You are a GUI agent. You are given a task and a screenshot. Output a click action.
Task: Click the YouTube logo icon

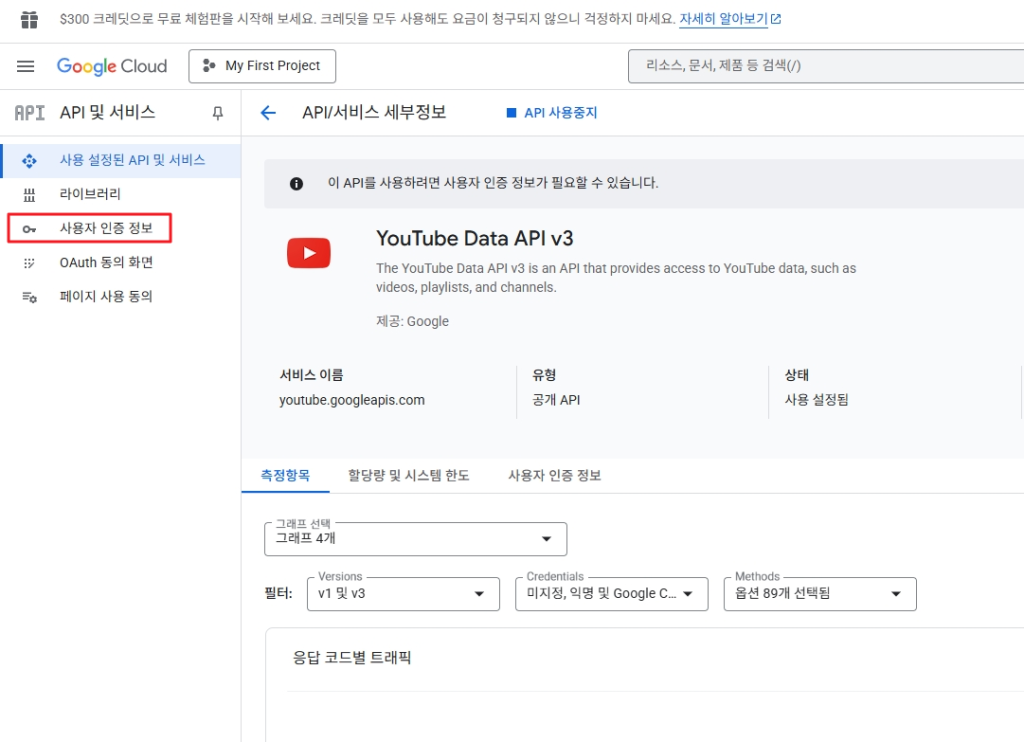tap(309, 254)
